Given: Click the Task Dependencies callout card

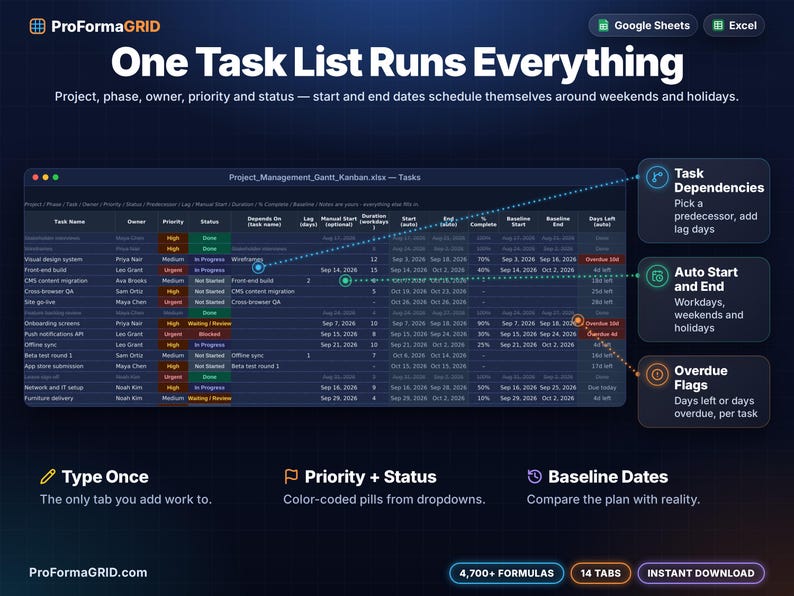Looking at the screenshot, I should [704, 201].
